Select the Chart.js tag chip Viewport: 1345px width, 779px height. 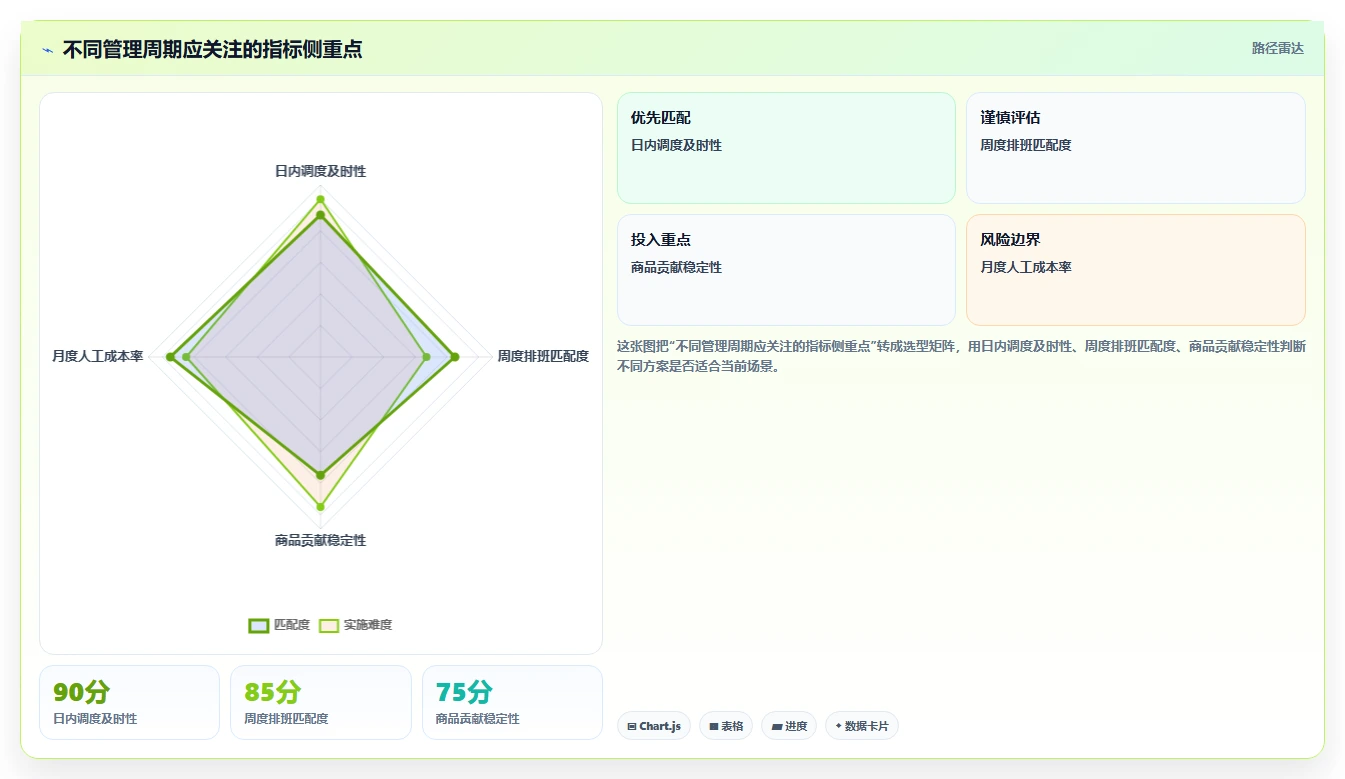click(653, 726)
